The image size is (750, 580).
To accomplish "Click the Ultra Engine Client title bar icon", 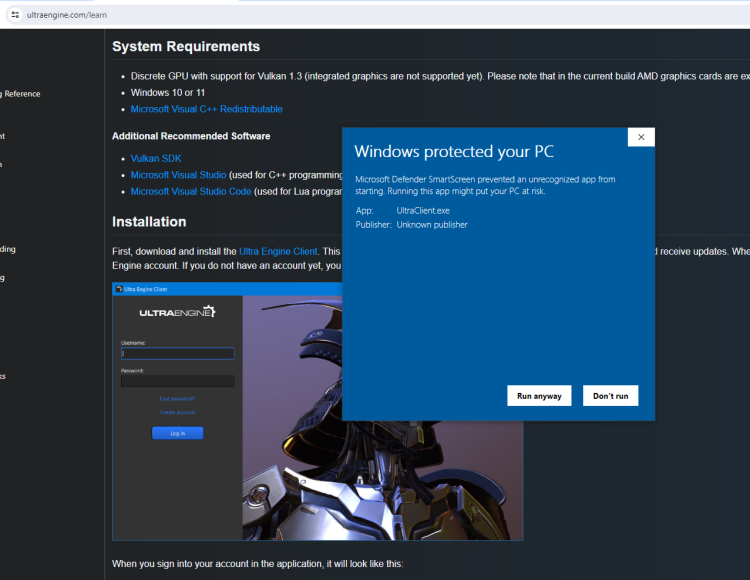I will [119, 289].
